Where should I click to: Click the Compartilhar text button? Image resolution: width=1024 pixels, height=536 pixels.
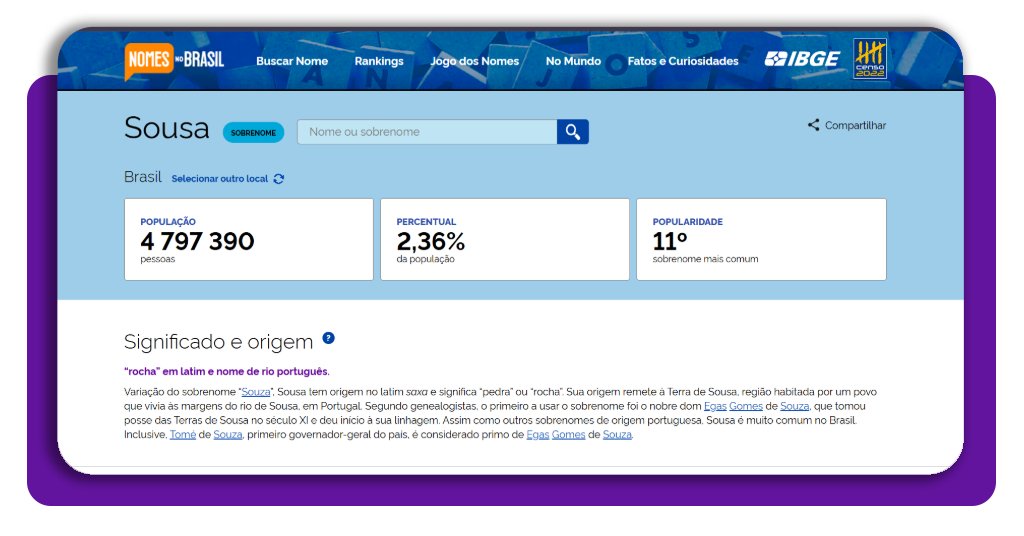[855, 126]
